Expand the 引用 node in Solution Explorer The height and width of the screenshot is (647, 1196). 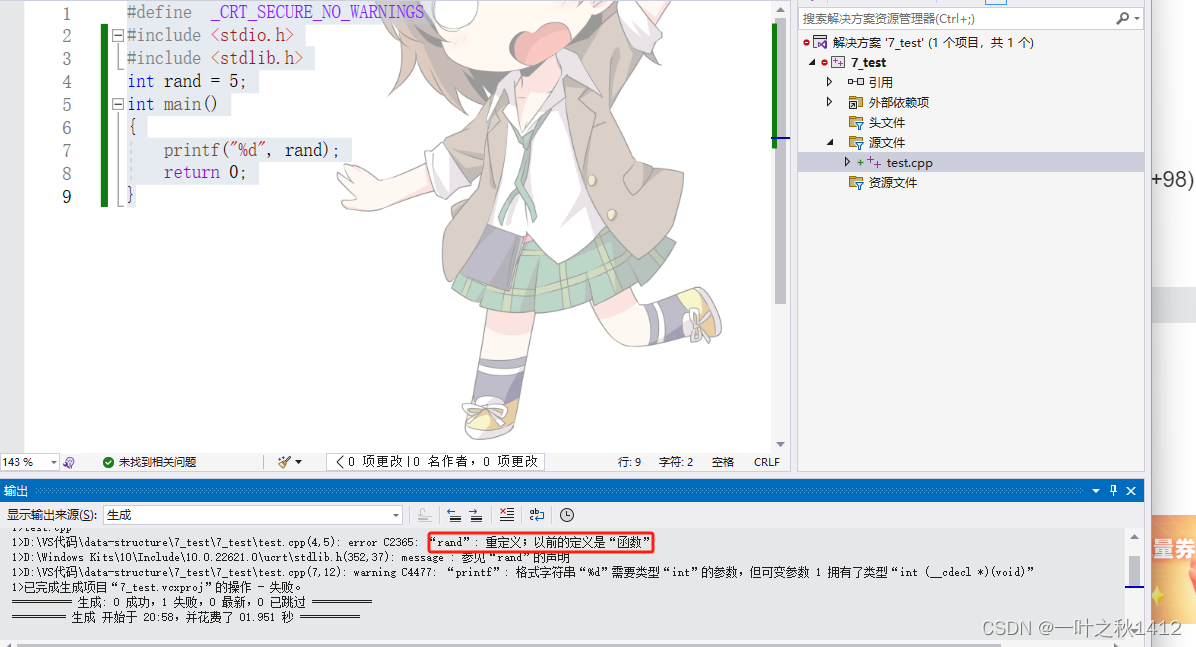pyautogui.click(x=829, y=81)
